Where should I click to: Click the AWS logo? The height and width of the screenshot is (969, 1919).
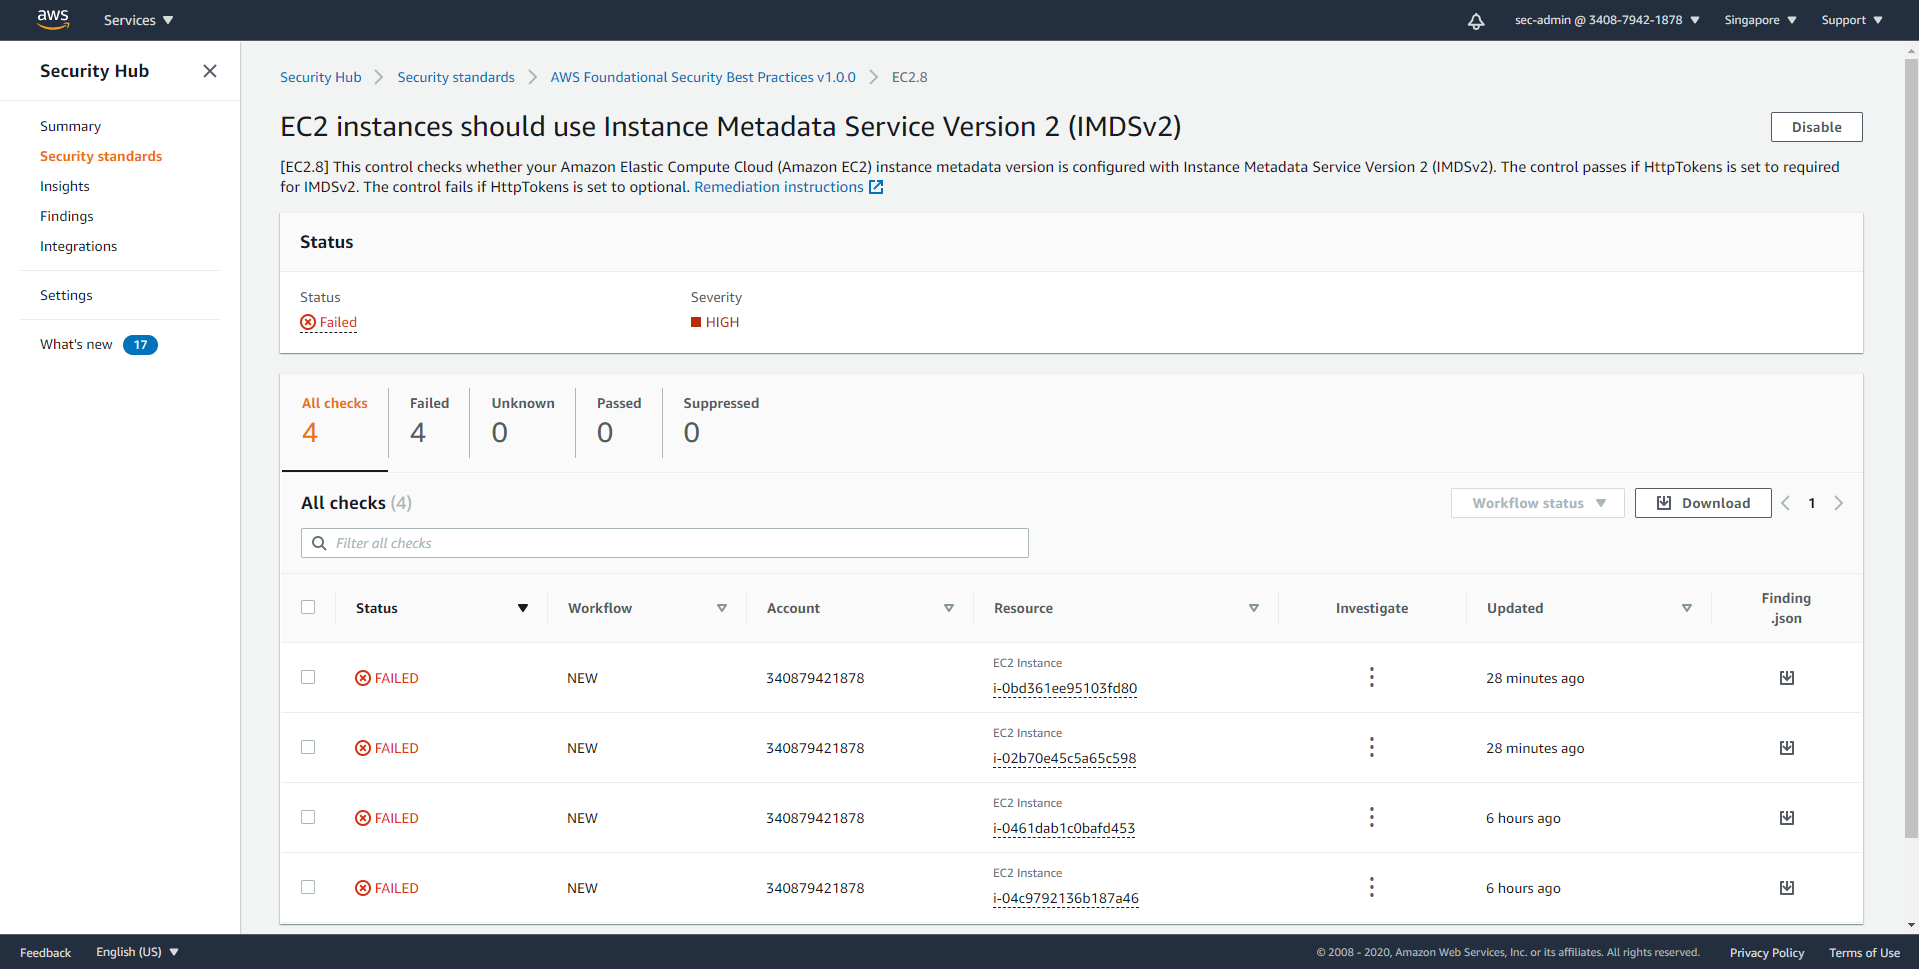[x=53, y=20]
